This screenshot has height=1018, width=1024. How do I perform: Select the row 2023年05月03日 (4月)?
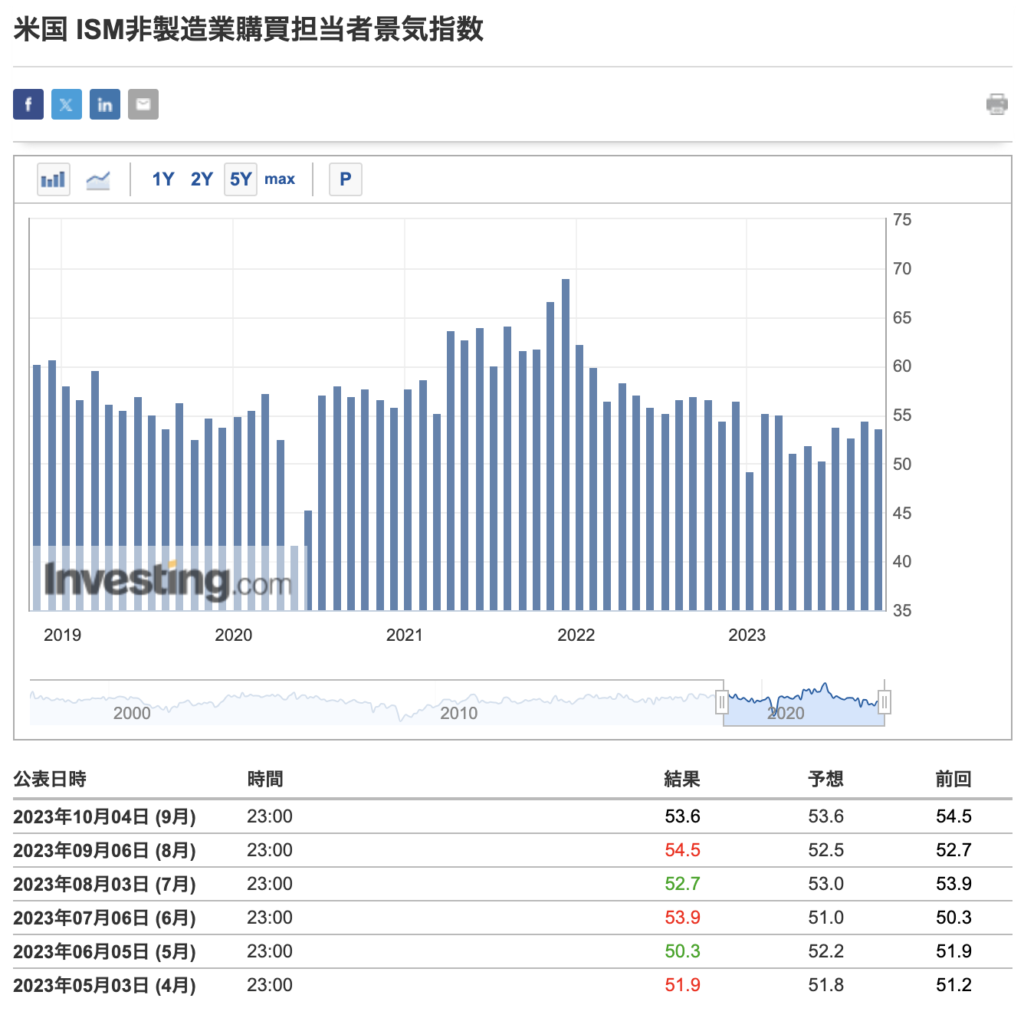pos(513,985)
